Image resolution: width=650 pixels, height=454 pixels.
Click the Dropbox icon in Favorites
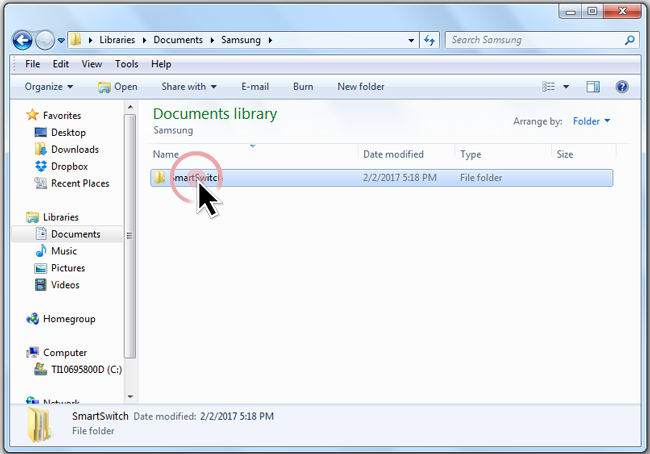tap(41, 166)
